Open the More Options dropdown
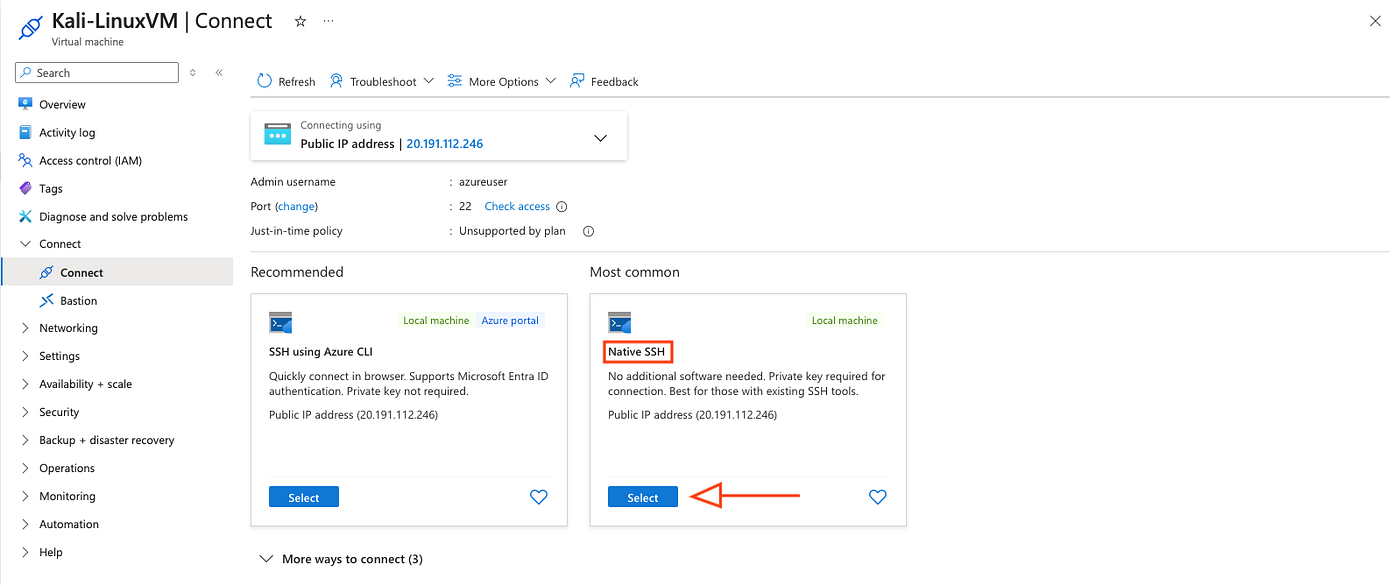 point(502,81)
